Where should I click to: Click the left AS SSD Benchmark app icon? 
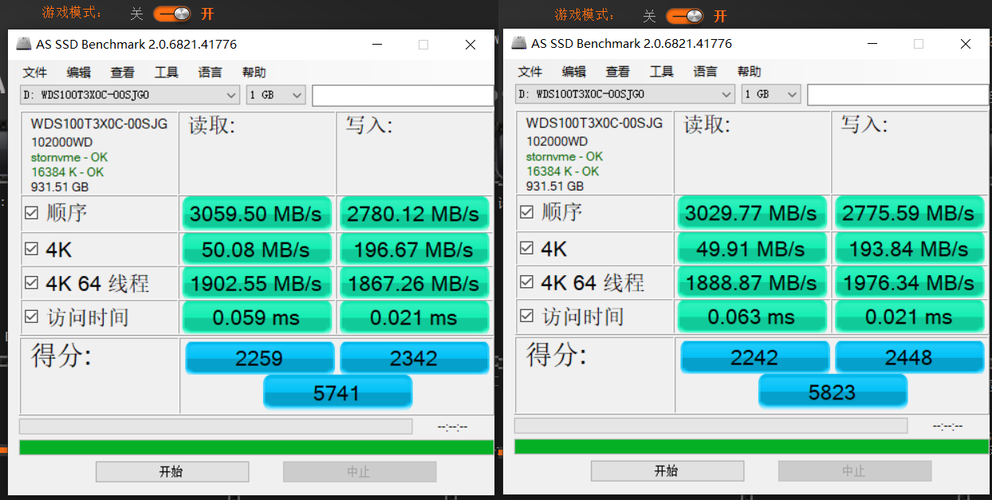(x=24, y=44)
